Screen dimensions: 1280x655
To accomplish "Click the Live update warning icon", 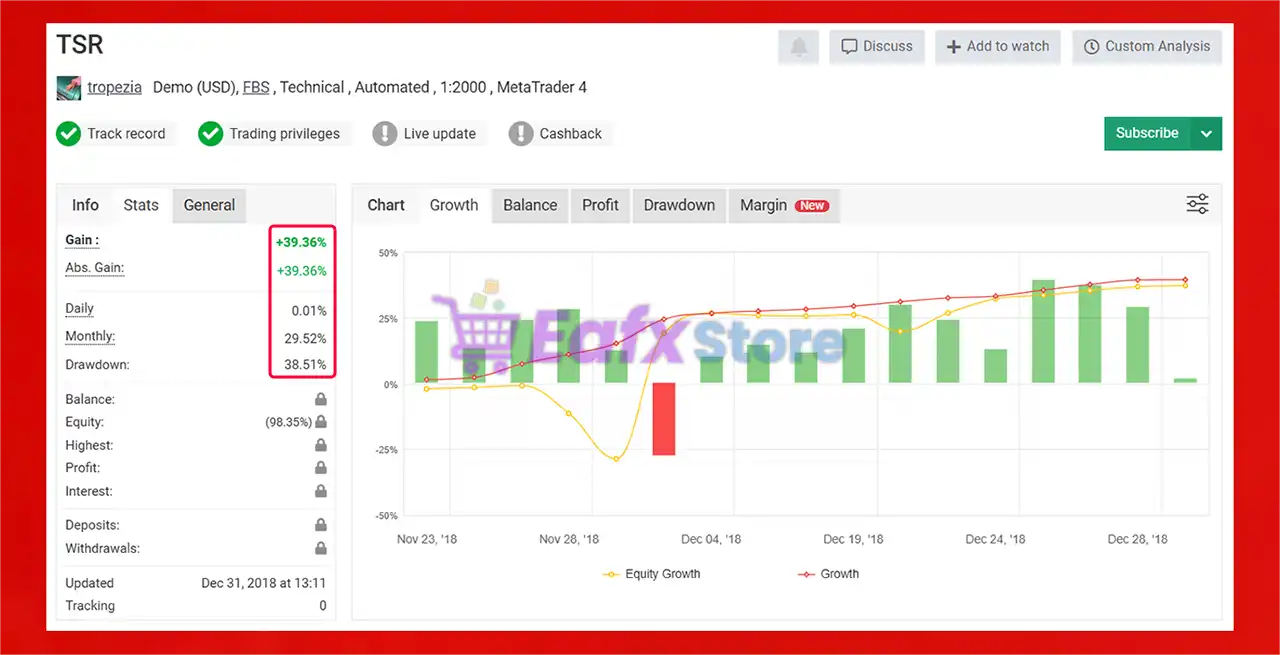I will 385,134.
